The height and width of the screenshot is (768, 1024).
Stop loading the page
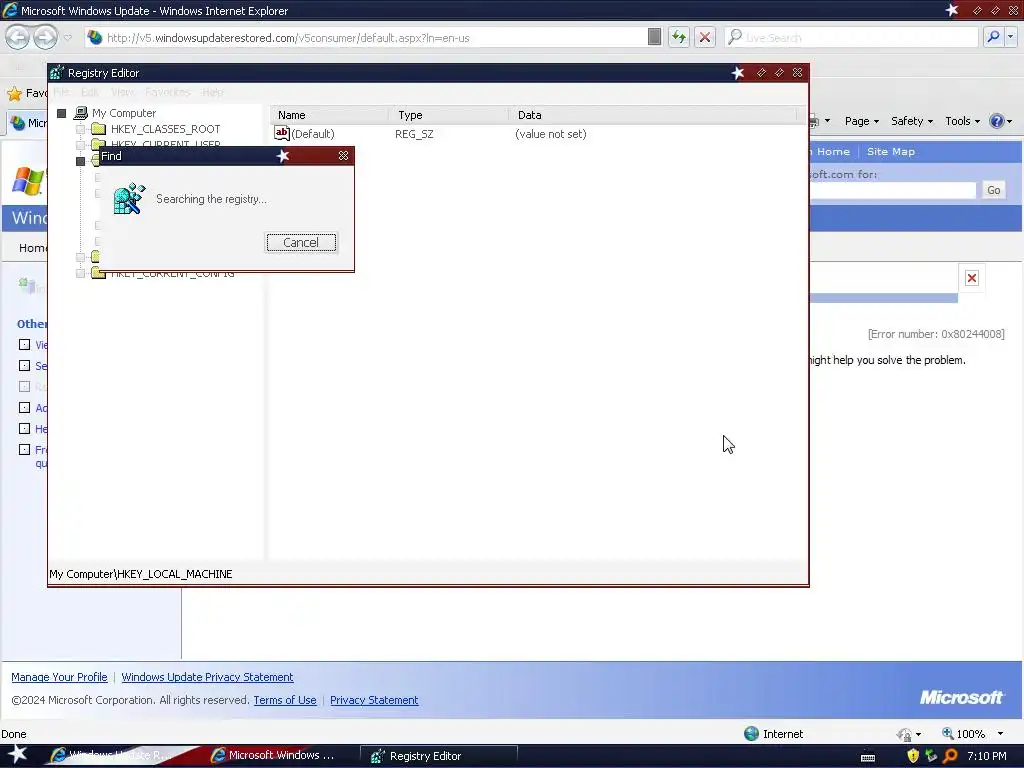pyautogui.click(x=705, y=37)
